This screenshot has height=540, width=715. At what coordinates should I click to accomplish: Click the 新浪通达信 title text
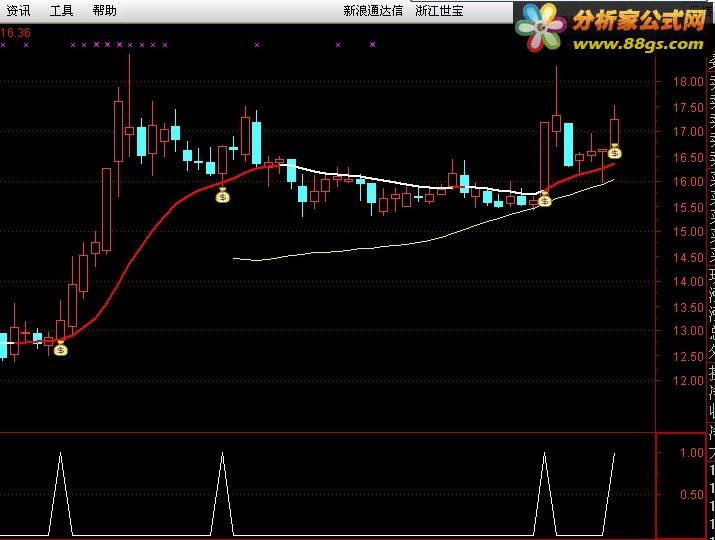tap(373, 10)
